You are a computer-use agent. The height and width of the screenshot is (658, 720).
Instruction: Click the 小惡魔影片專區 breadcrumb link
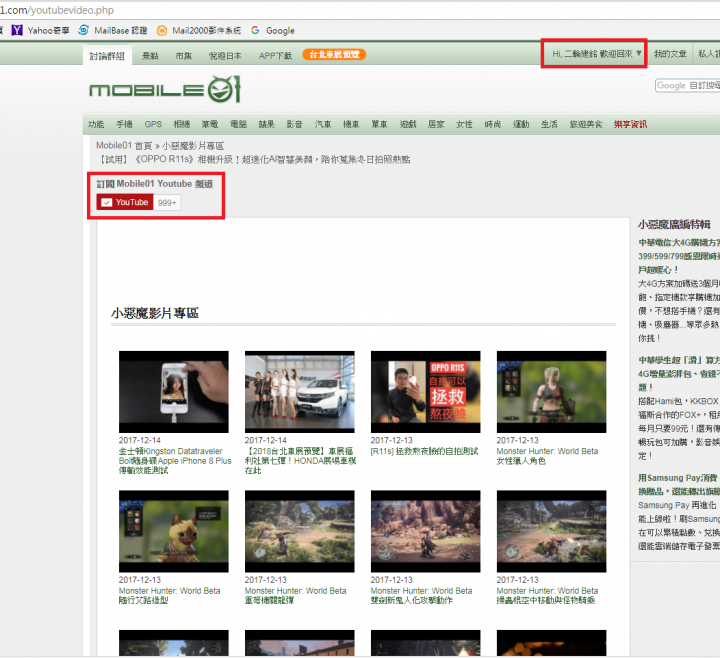[x=193, y=146]
